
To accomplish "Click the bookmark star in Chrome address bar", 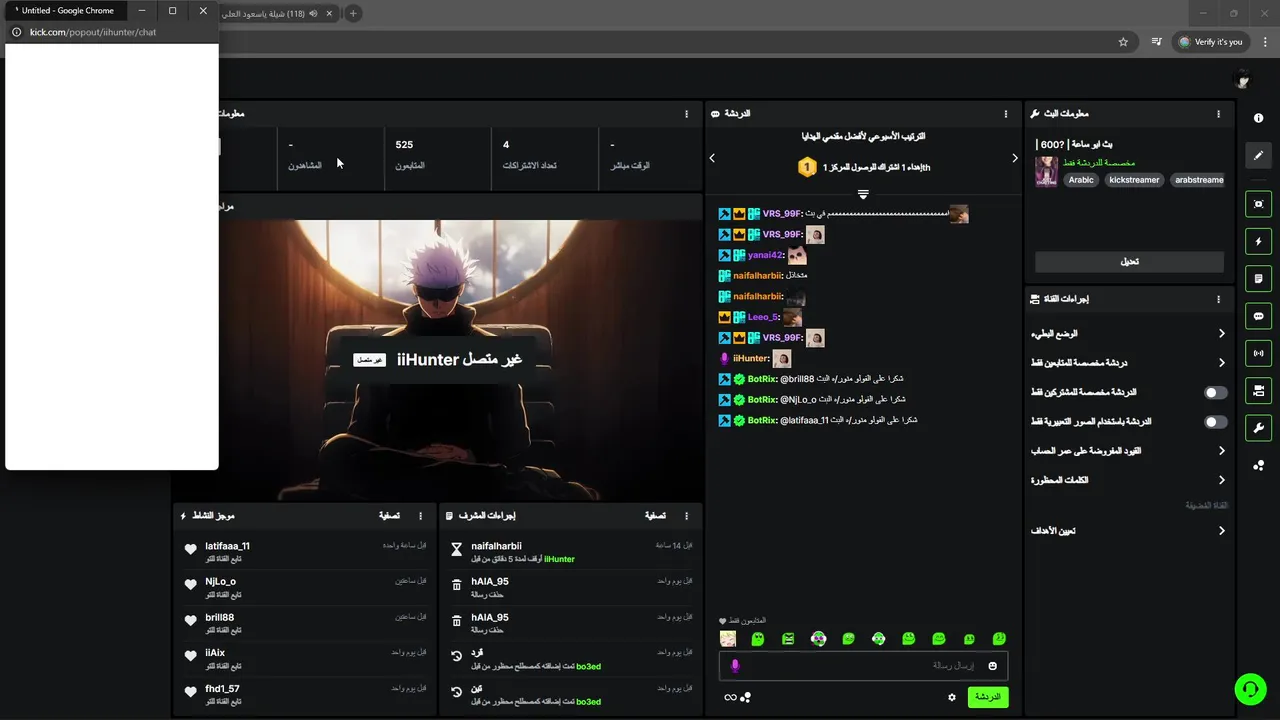I will point(1123,42).
